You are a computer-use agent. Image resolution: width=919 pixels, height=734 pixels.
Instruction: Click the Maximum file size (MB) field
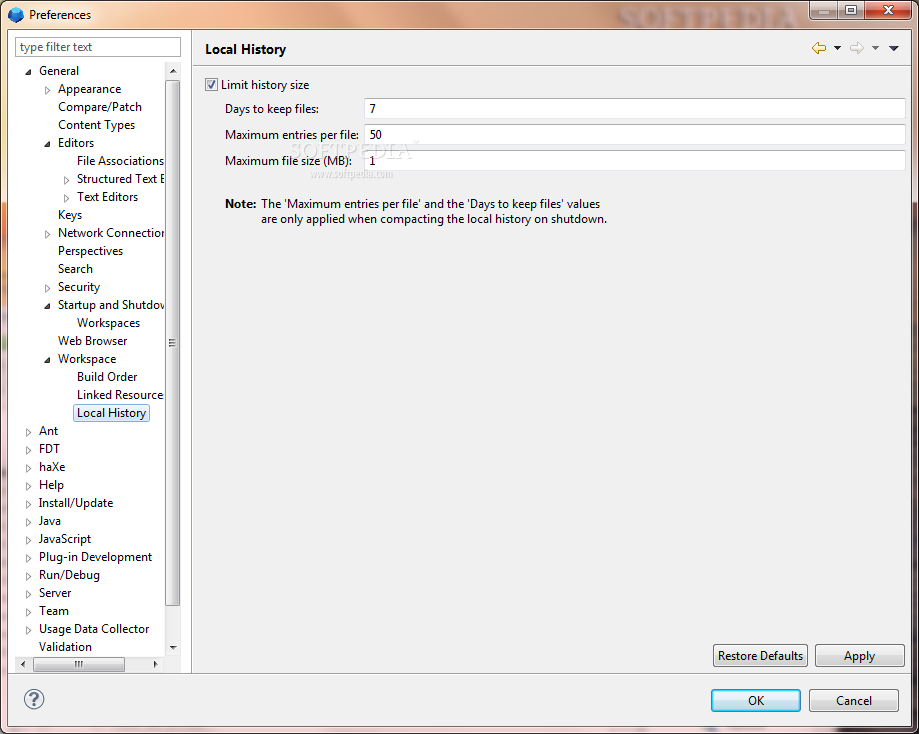tap(635, 161)
